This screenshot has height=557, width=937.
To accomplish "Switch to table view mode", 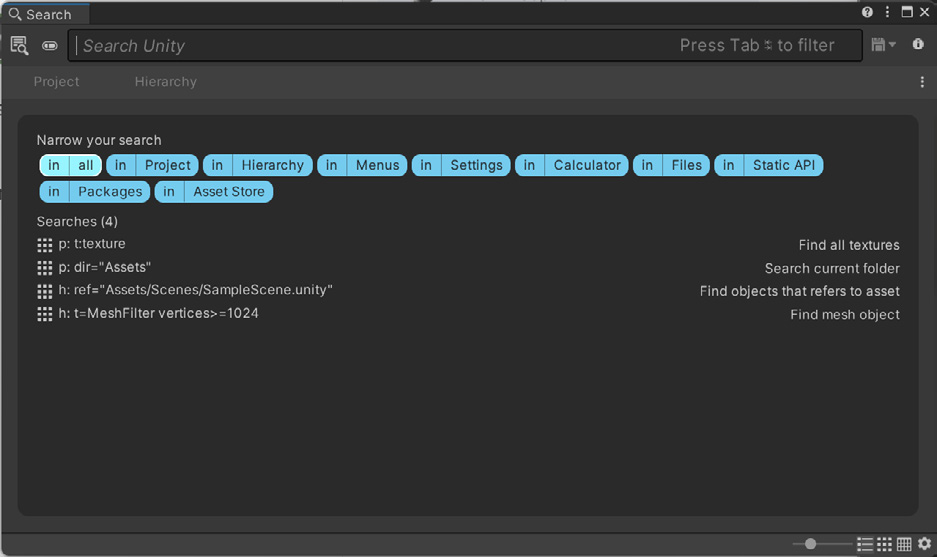I will point(904,544).
